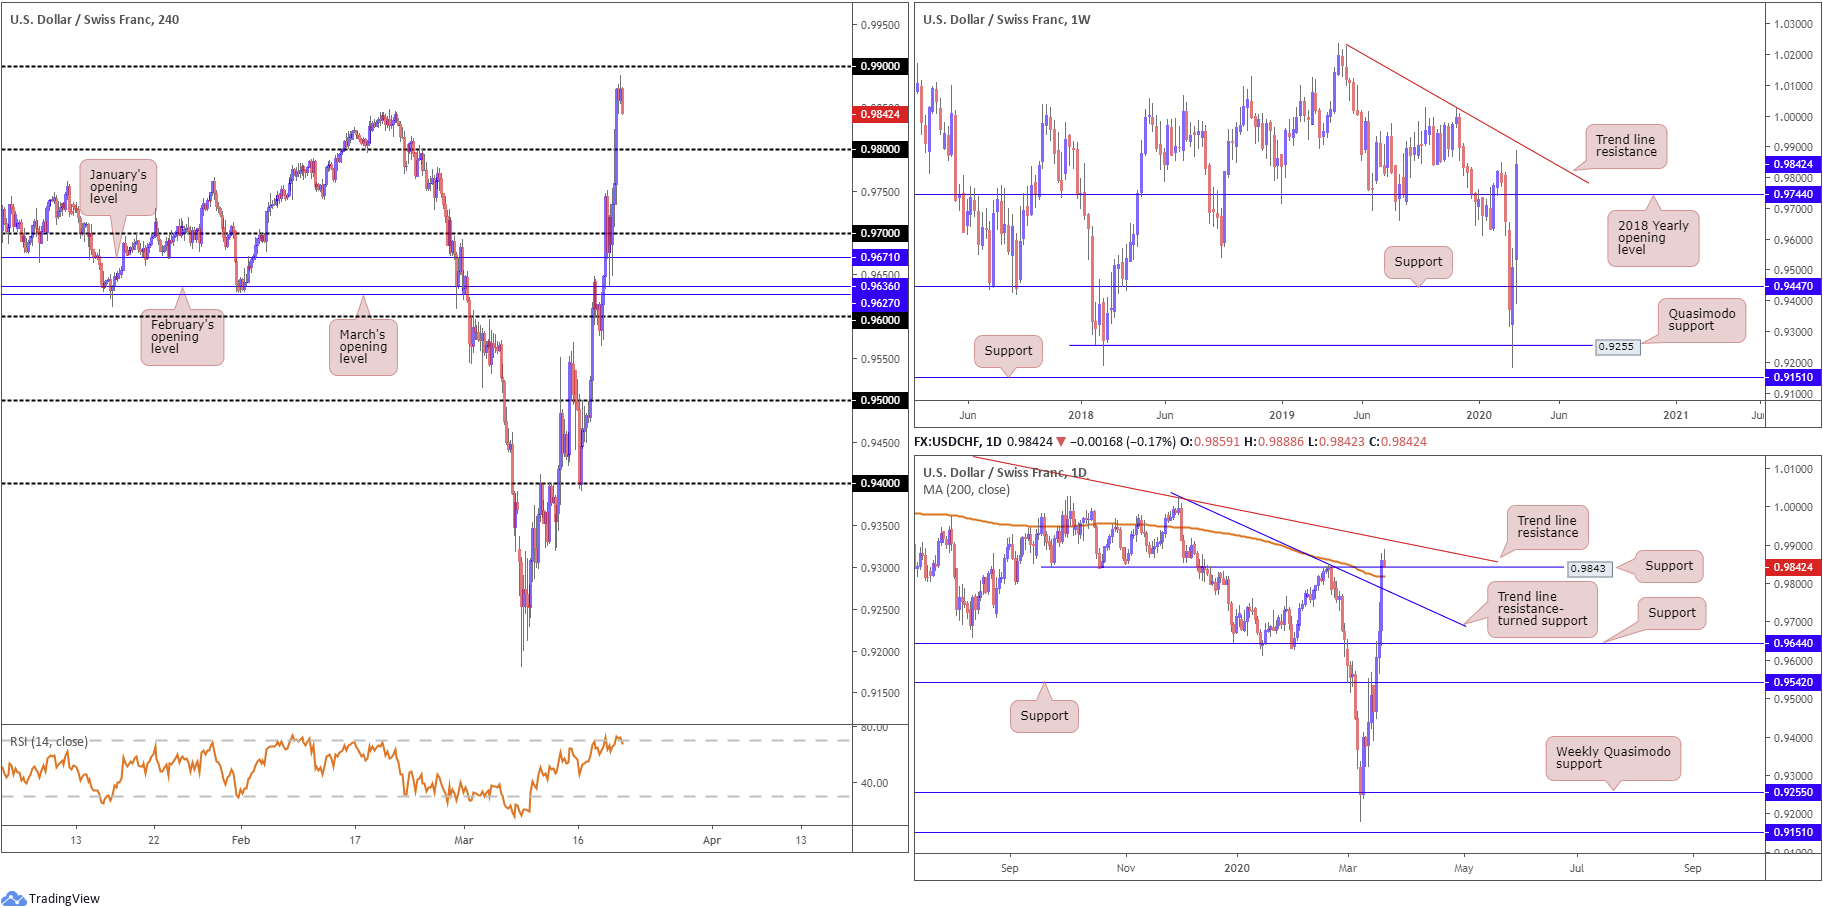Viewport: 1823px width, 908px height.
Task: Click the 0.96000 price level label
Action: (880, 320)
